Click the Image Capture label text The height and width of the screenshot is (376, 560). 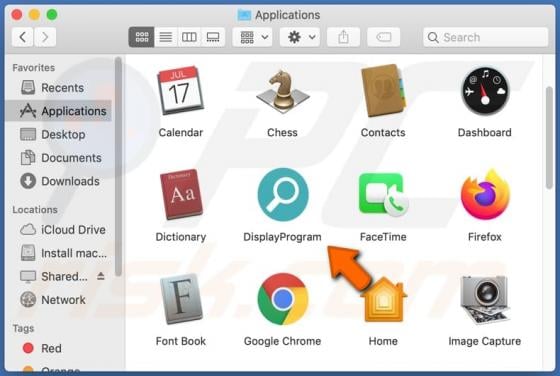tap(485, 341)
